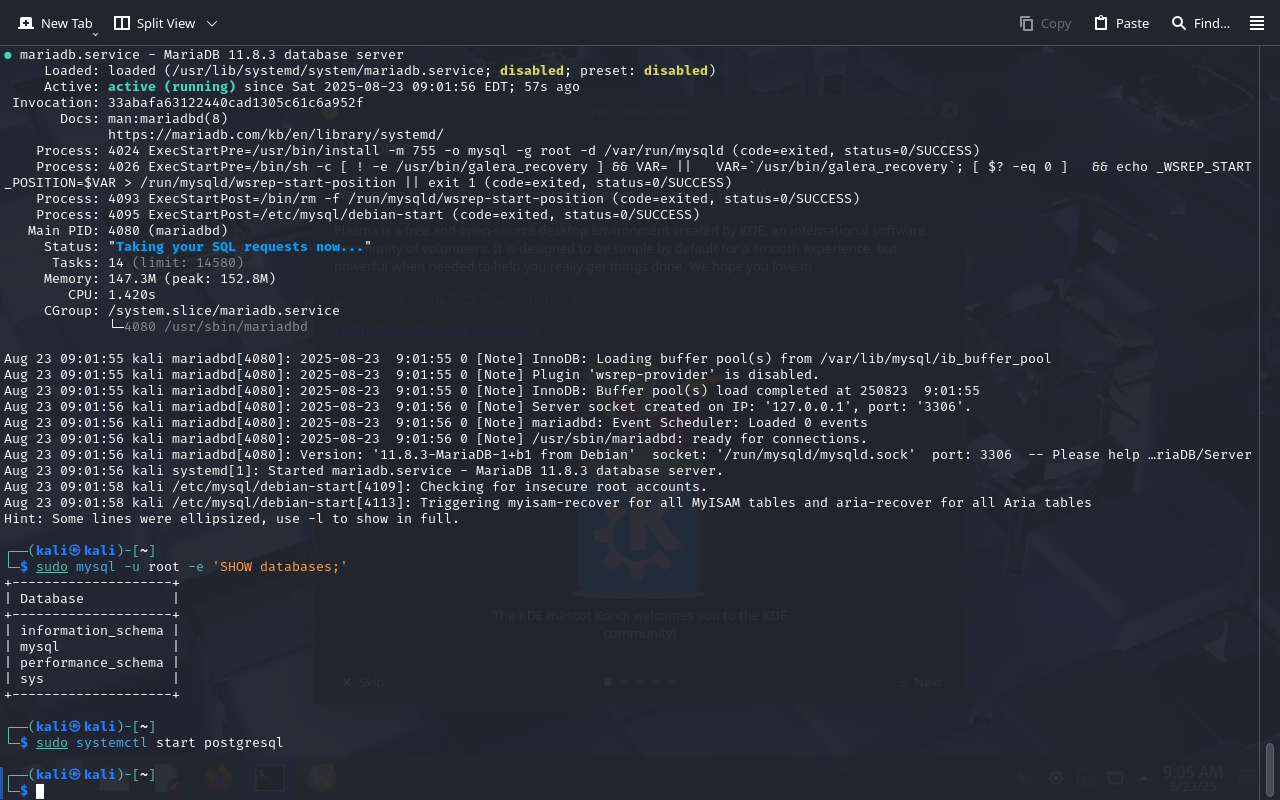
Task: Click 'Main PID: 4080 (mariadbd)' line
Action: [x=128, y=231]
